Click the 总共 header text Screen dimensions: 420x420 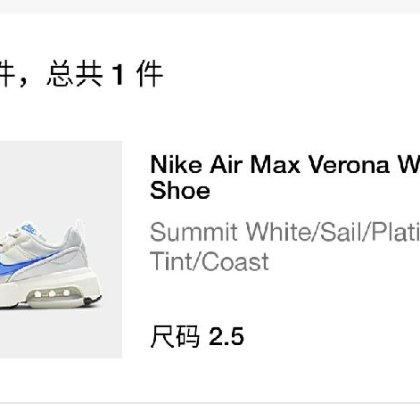point(74,74)
